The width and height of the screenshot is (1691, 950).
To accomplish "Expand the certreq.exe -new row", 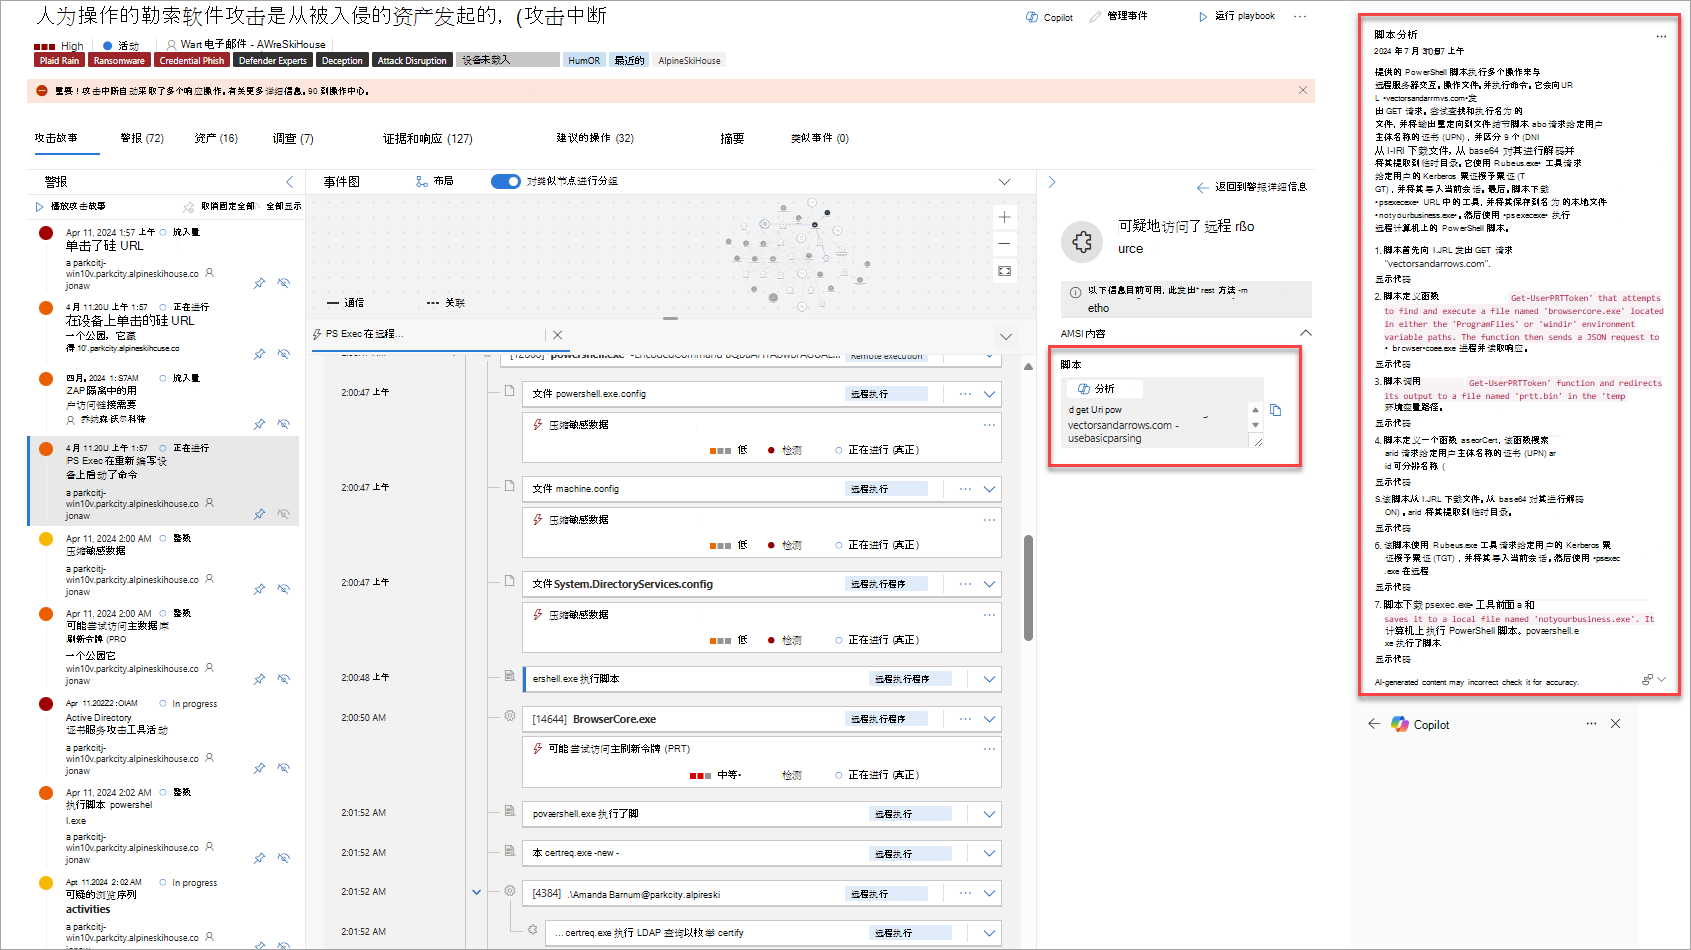I will point(989,854).
